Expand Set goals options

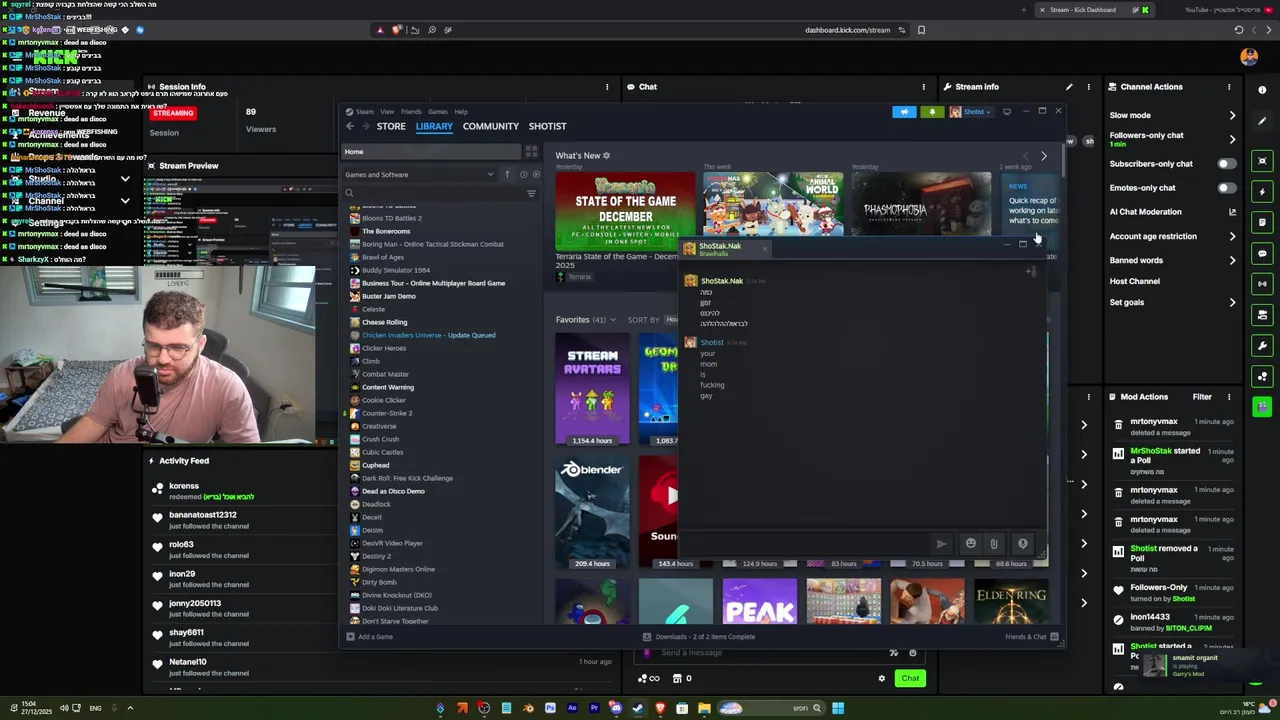point(1232,302)
